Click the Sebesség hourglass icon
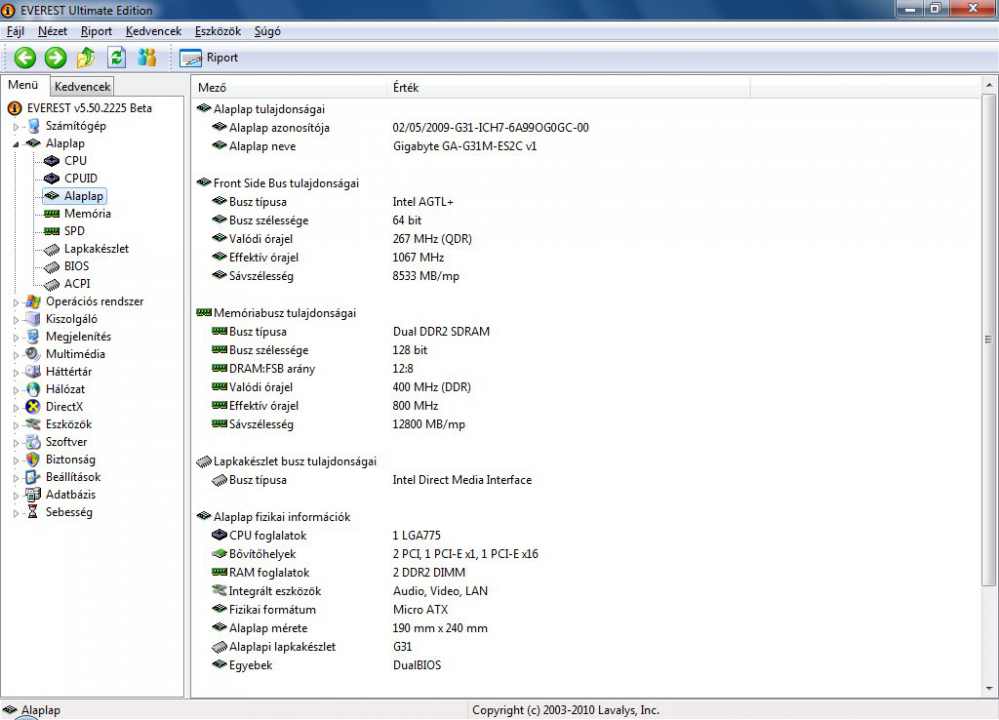Viewport: 999px width, 720px height. (33, 512)
